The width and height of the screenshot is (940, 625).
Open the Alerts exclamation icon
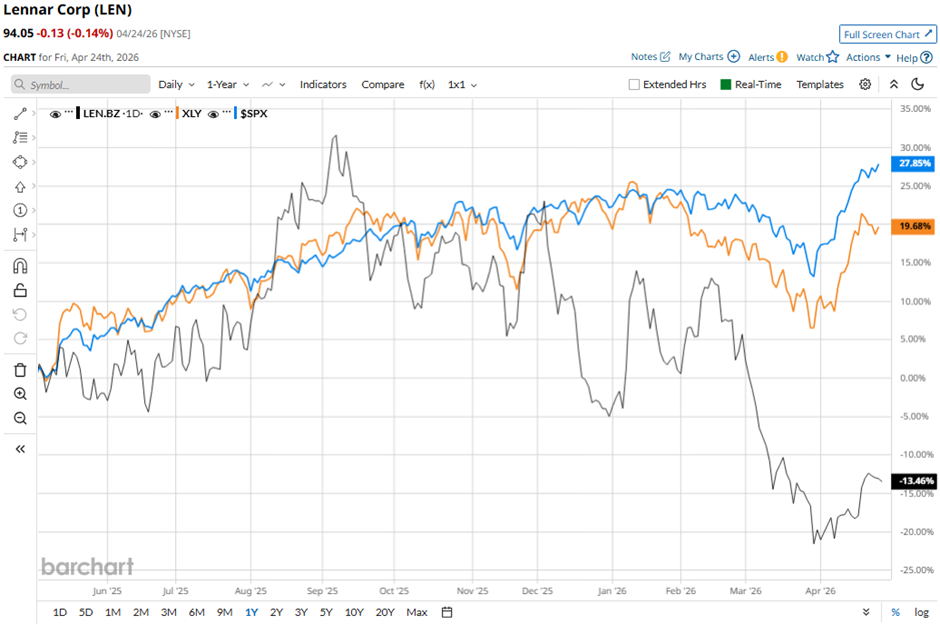point(782,57)
